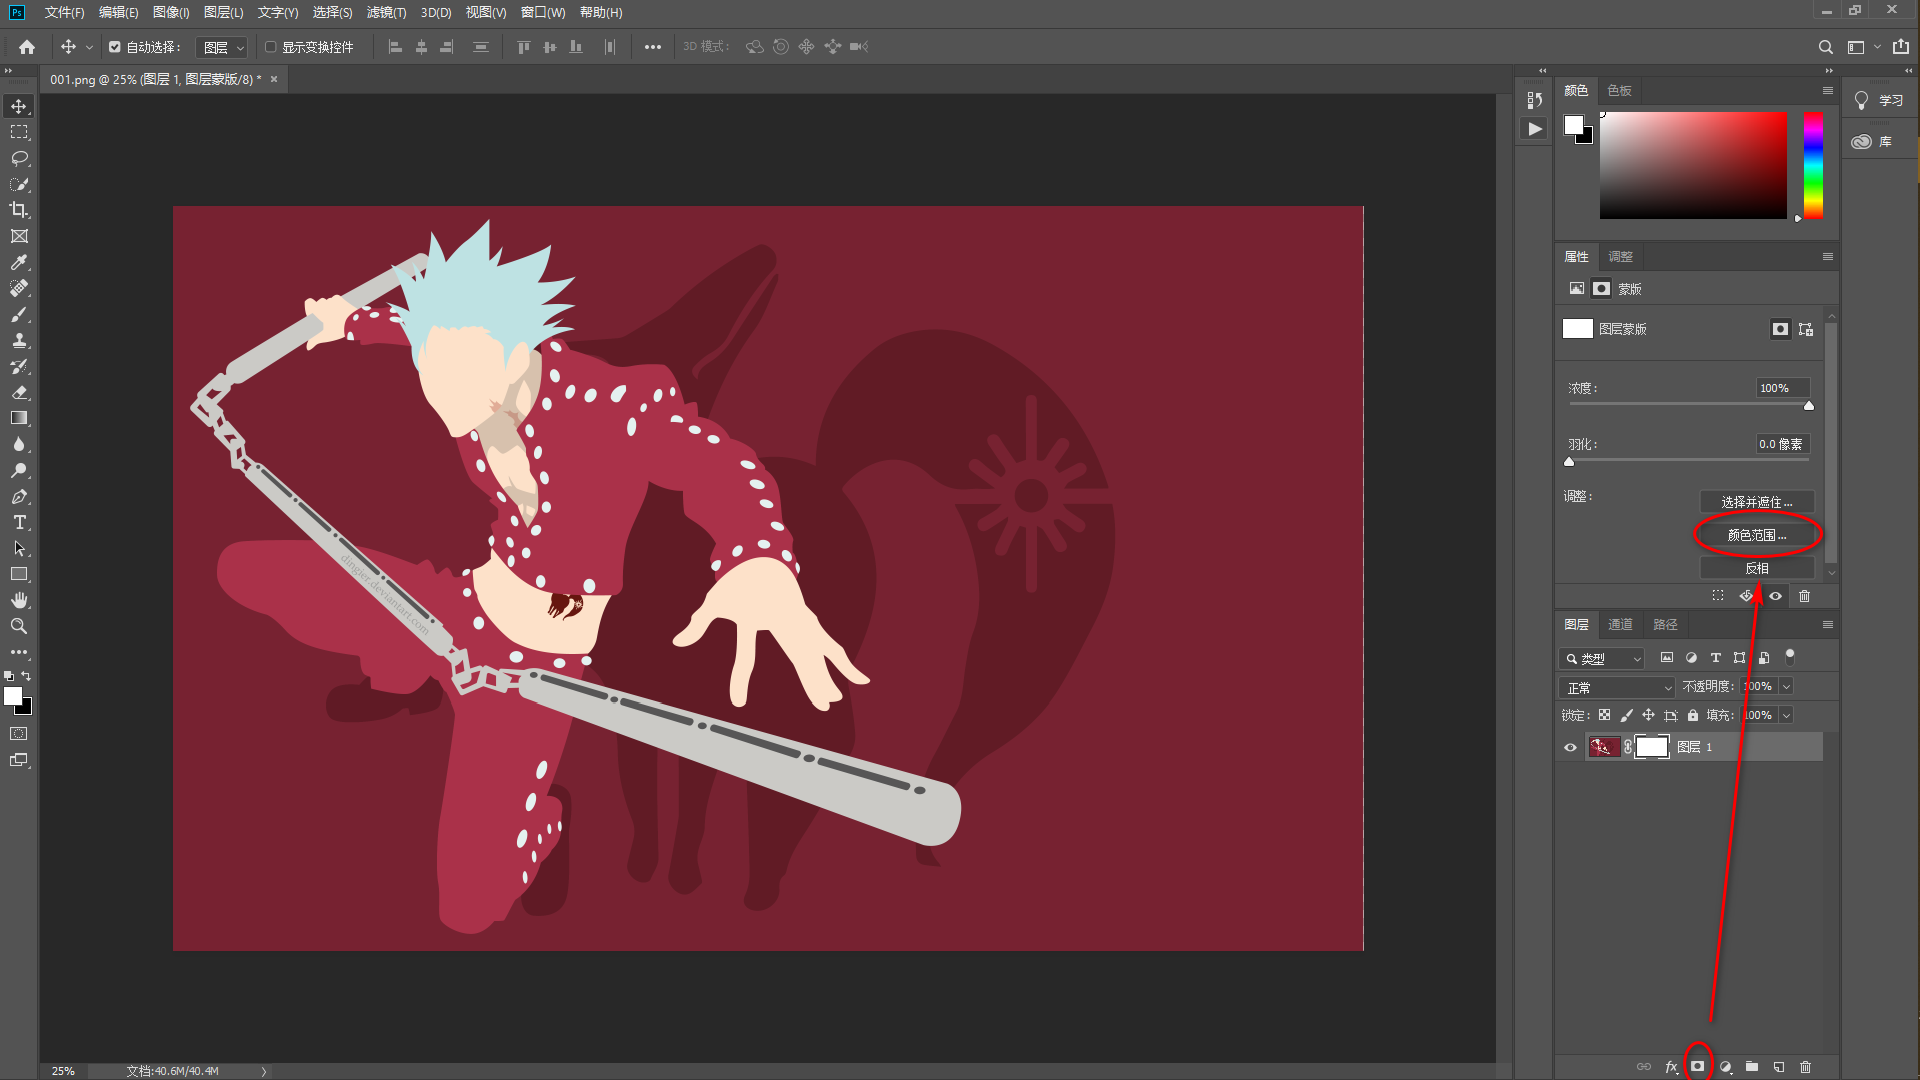Select the Lasso tool

click(19, 158)
